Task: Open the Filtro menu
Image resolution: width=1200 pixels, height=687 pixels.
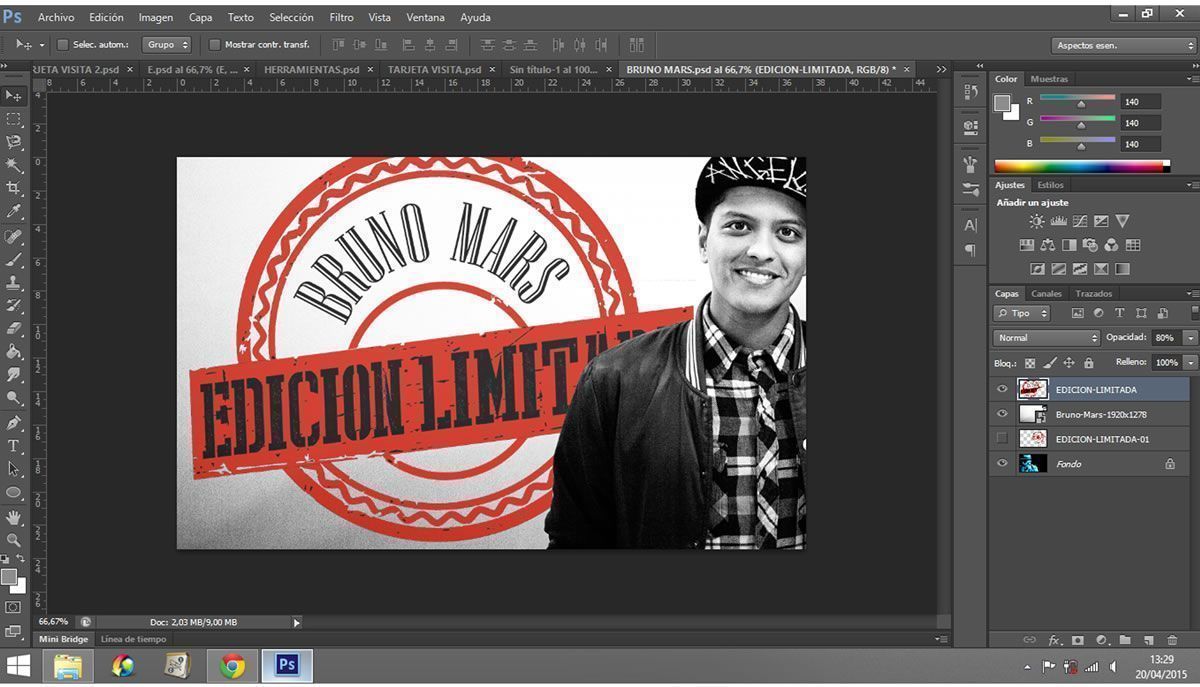Action: click(342, 17)
